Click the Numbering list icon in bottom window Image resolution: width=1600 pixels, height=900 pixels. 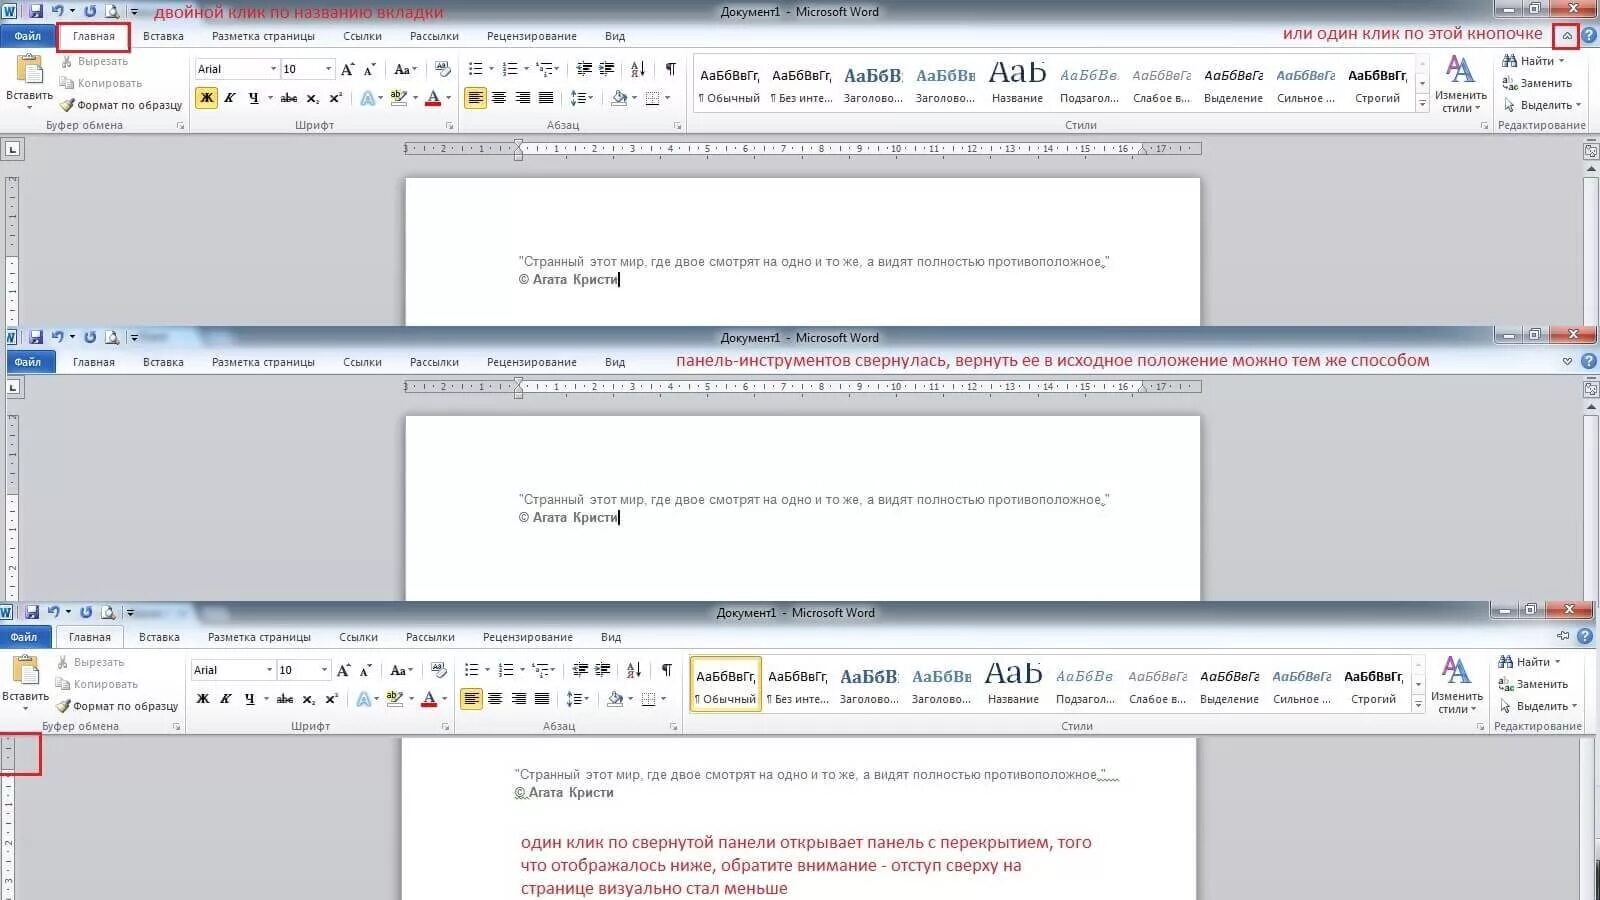[x=505, y=670]
